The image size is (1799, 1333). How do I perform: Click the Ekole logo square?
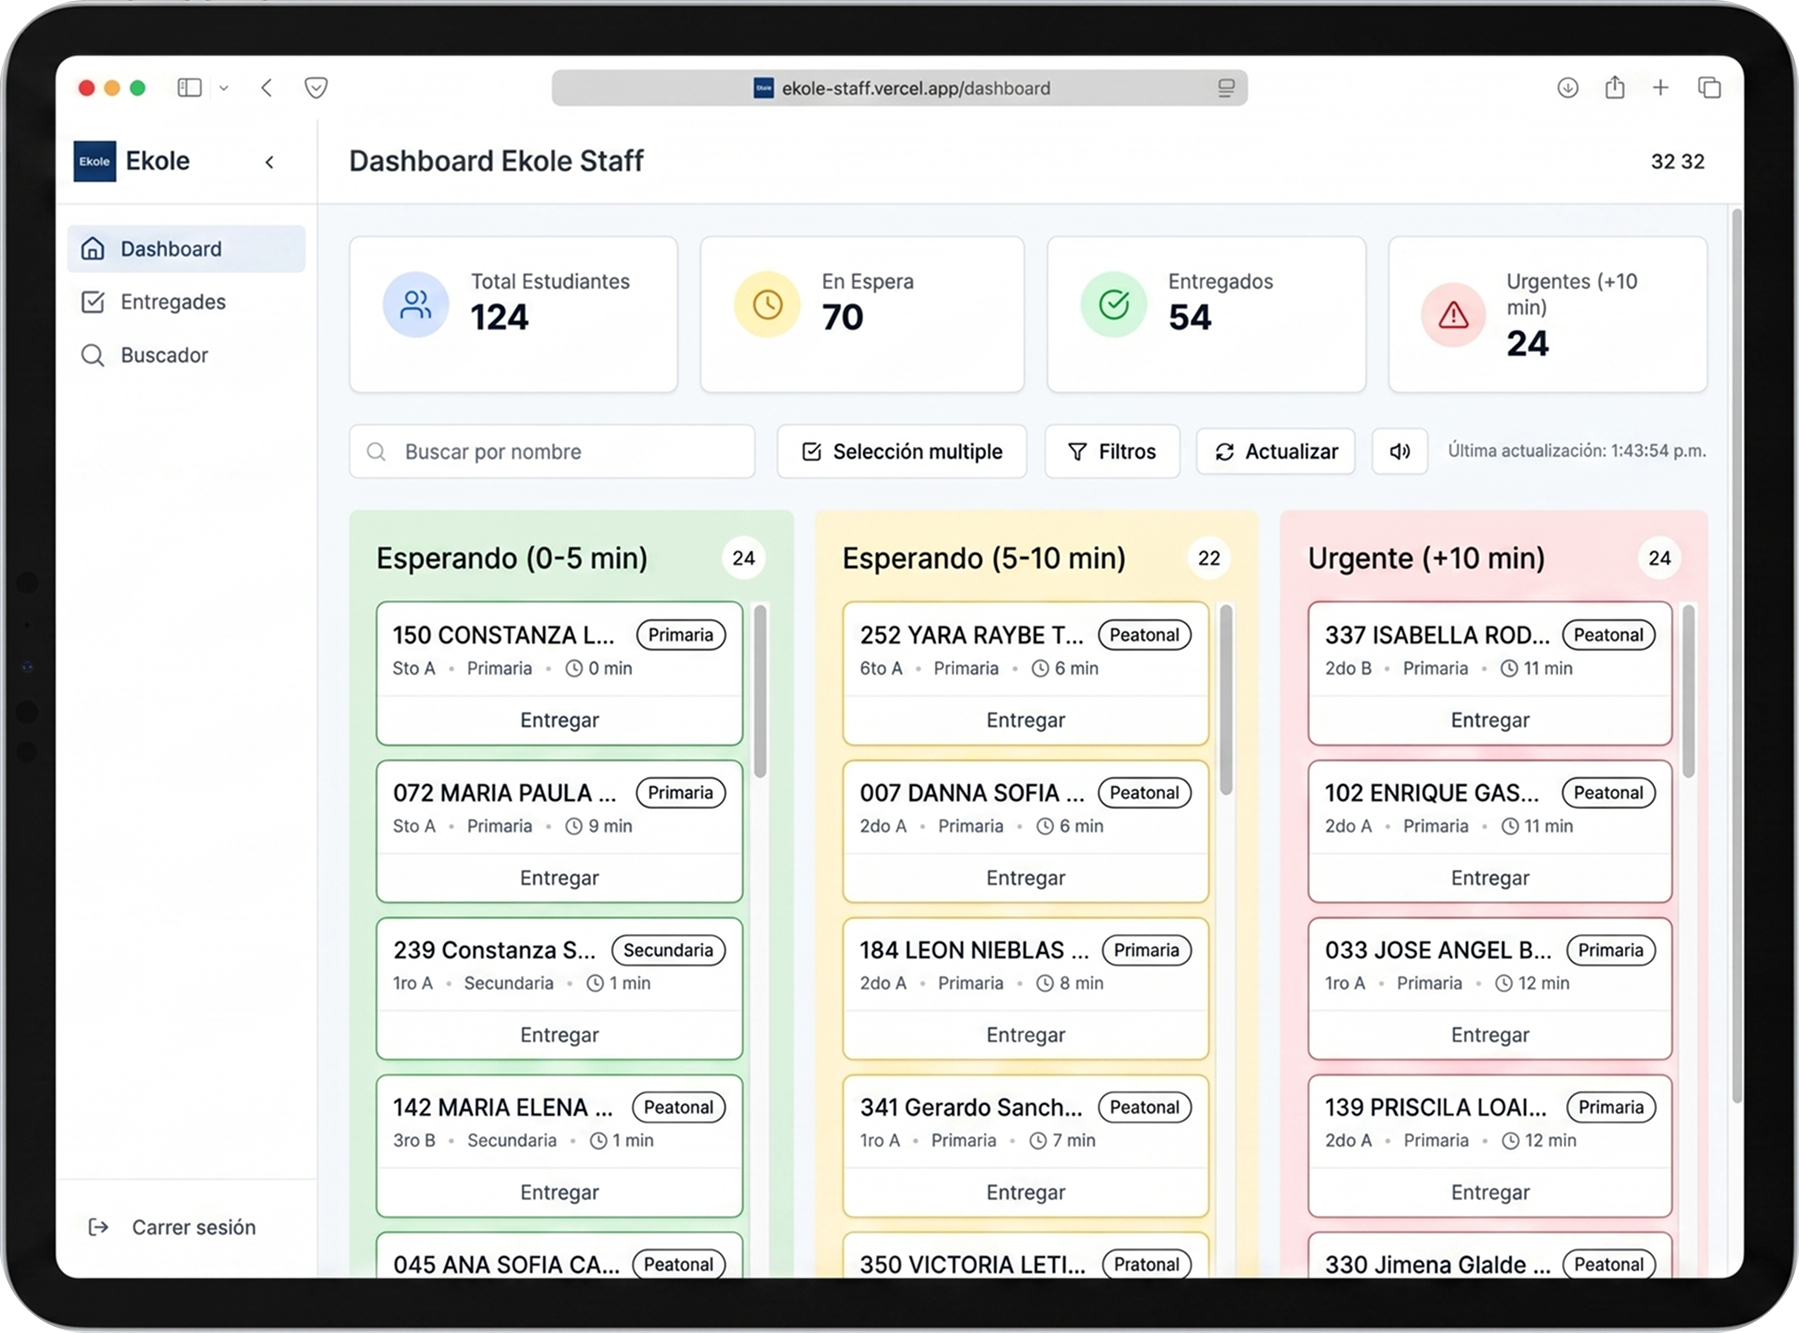coord(94,160)
